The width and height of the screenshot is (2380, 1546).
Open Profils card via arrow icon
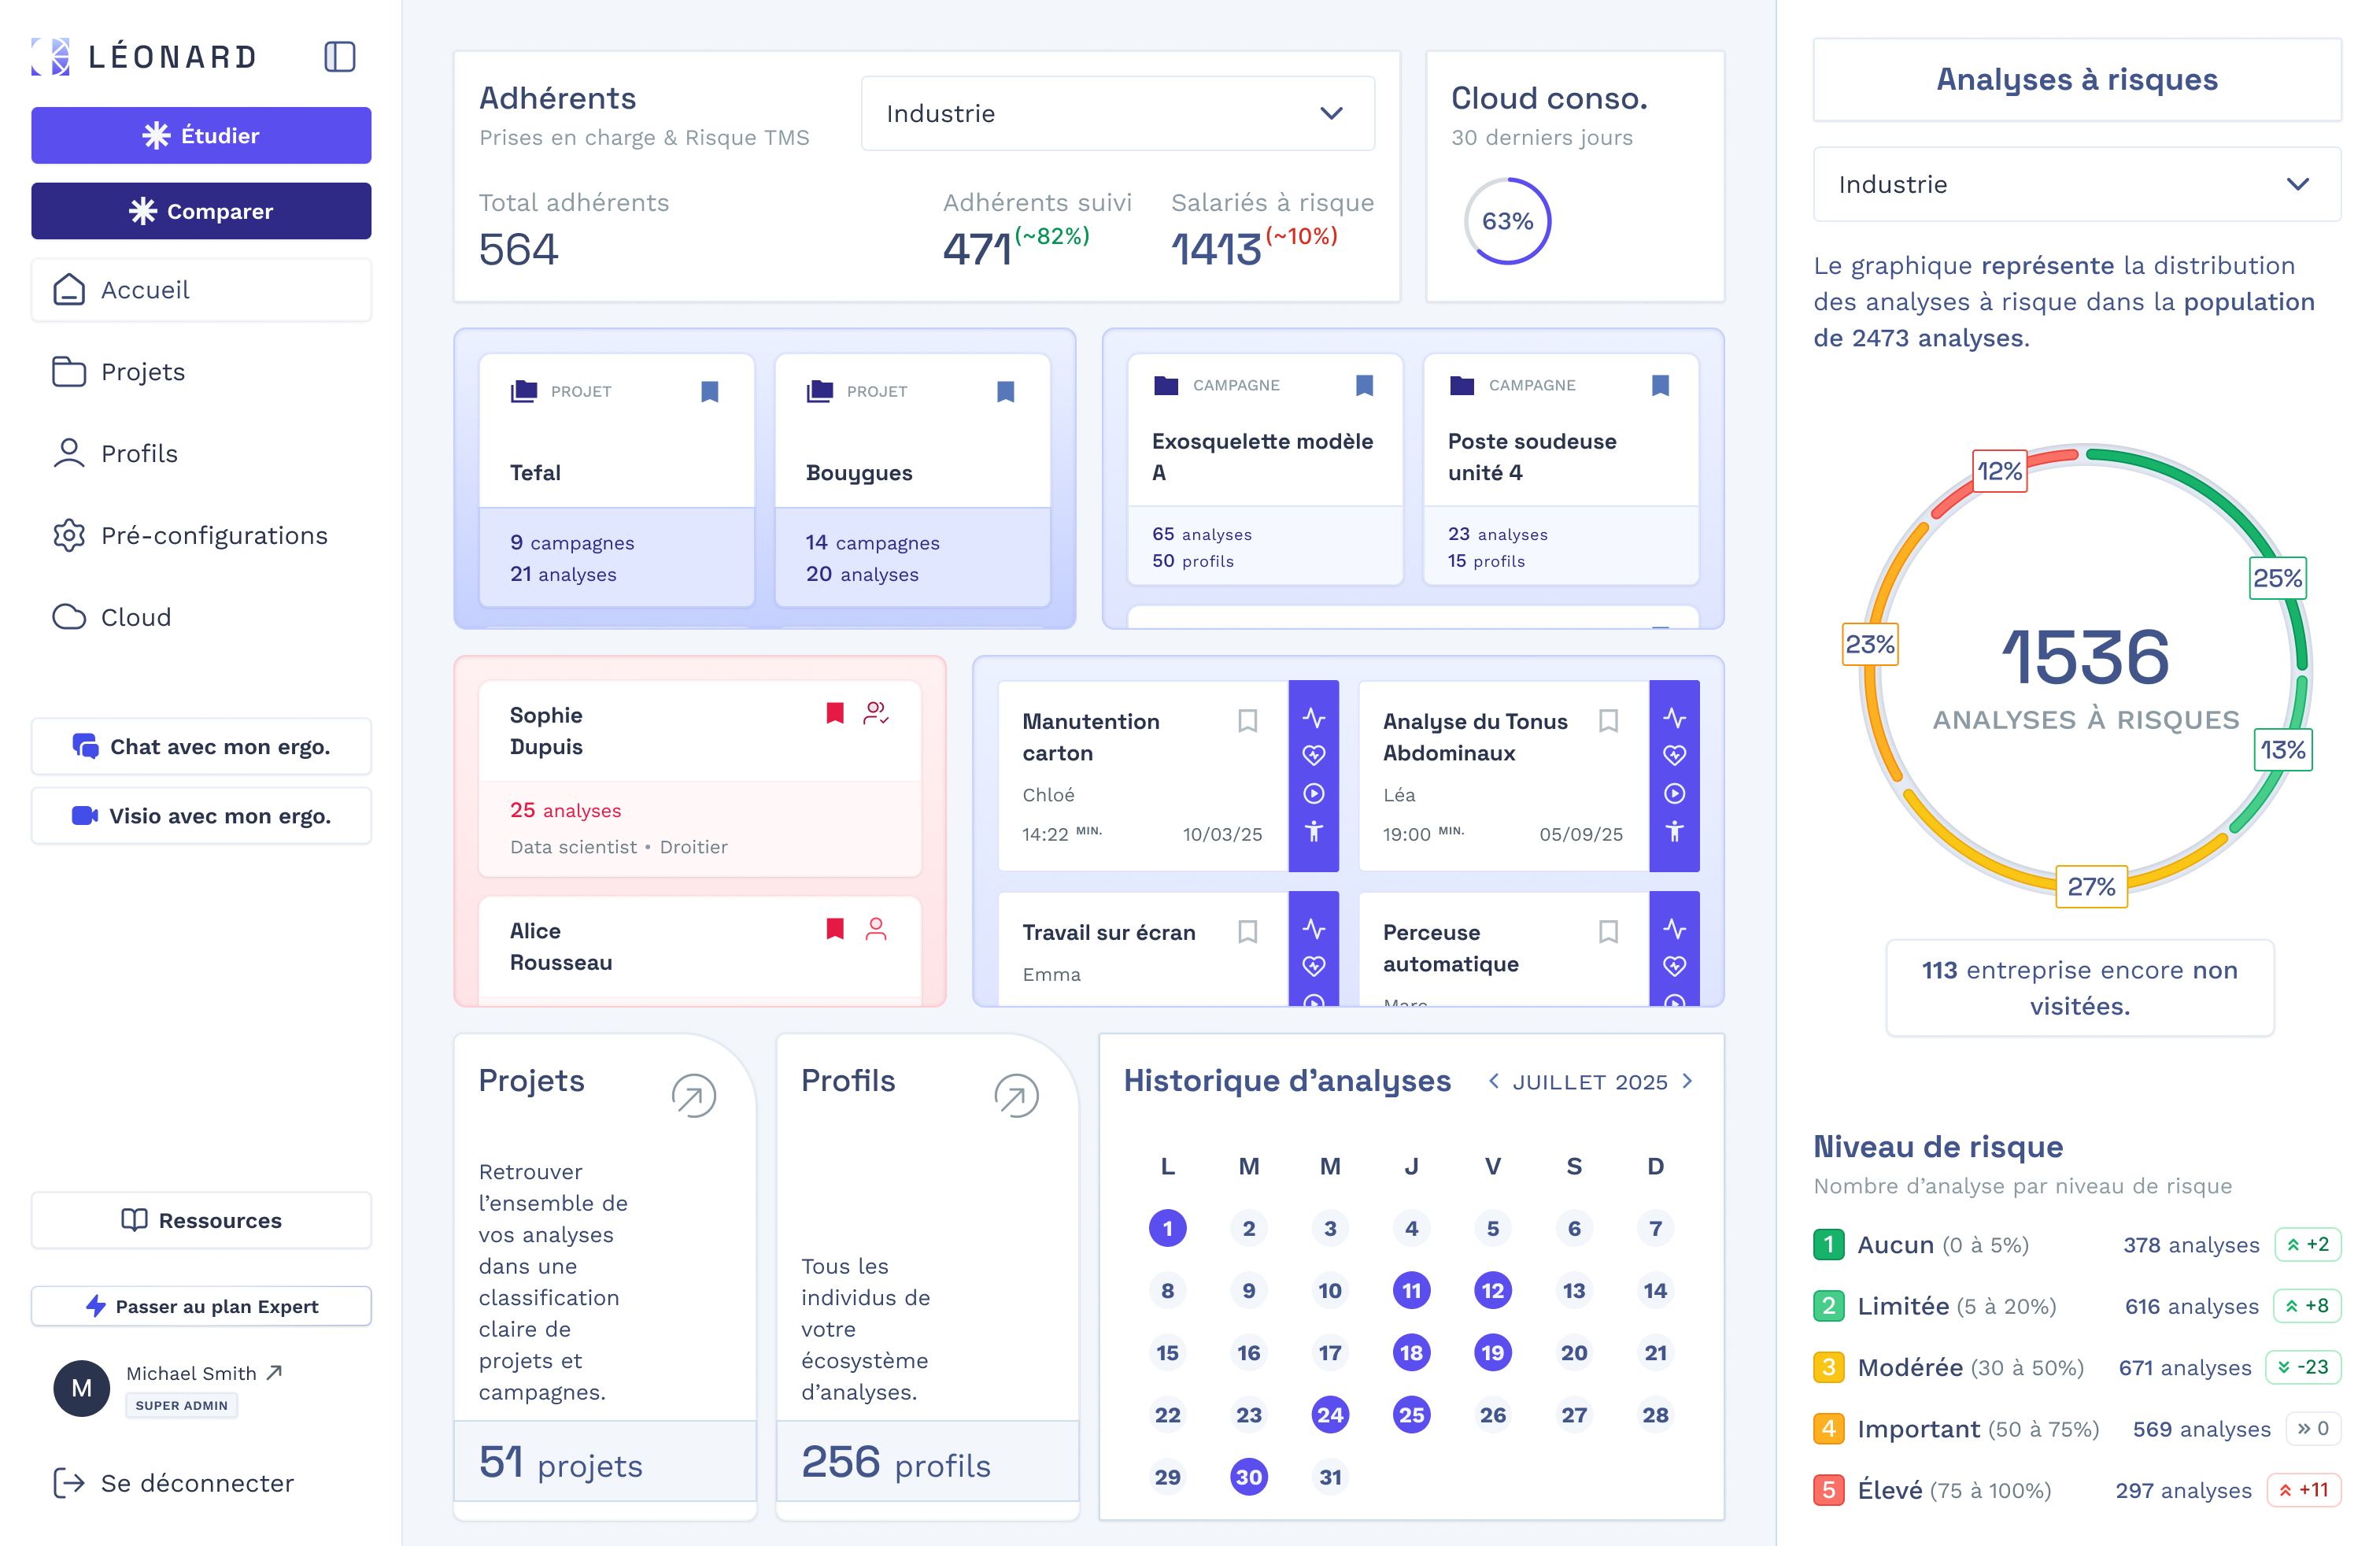point(1016,1096)
